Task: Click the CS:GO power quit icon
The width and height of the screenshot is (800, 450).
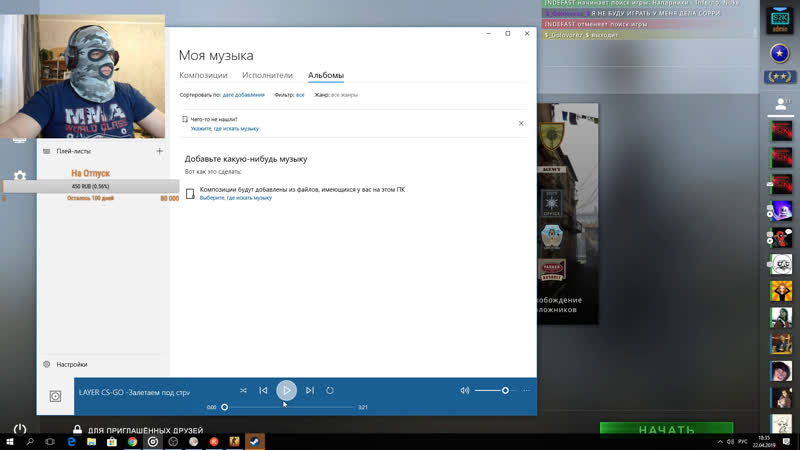Action: (x=19, y=429)
